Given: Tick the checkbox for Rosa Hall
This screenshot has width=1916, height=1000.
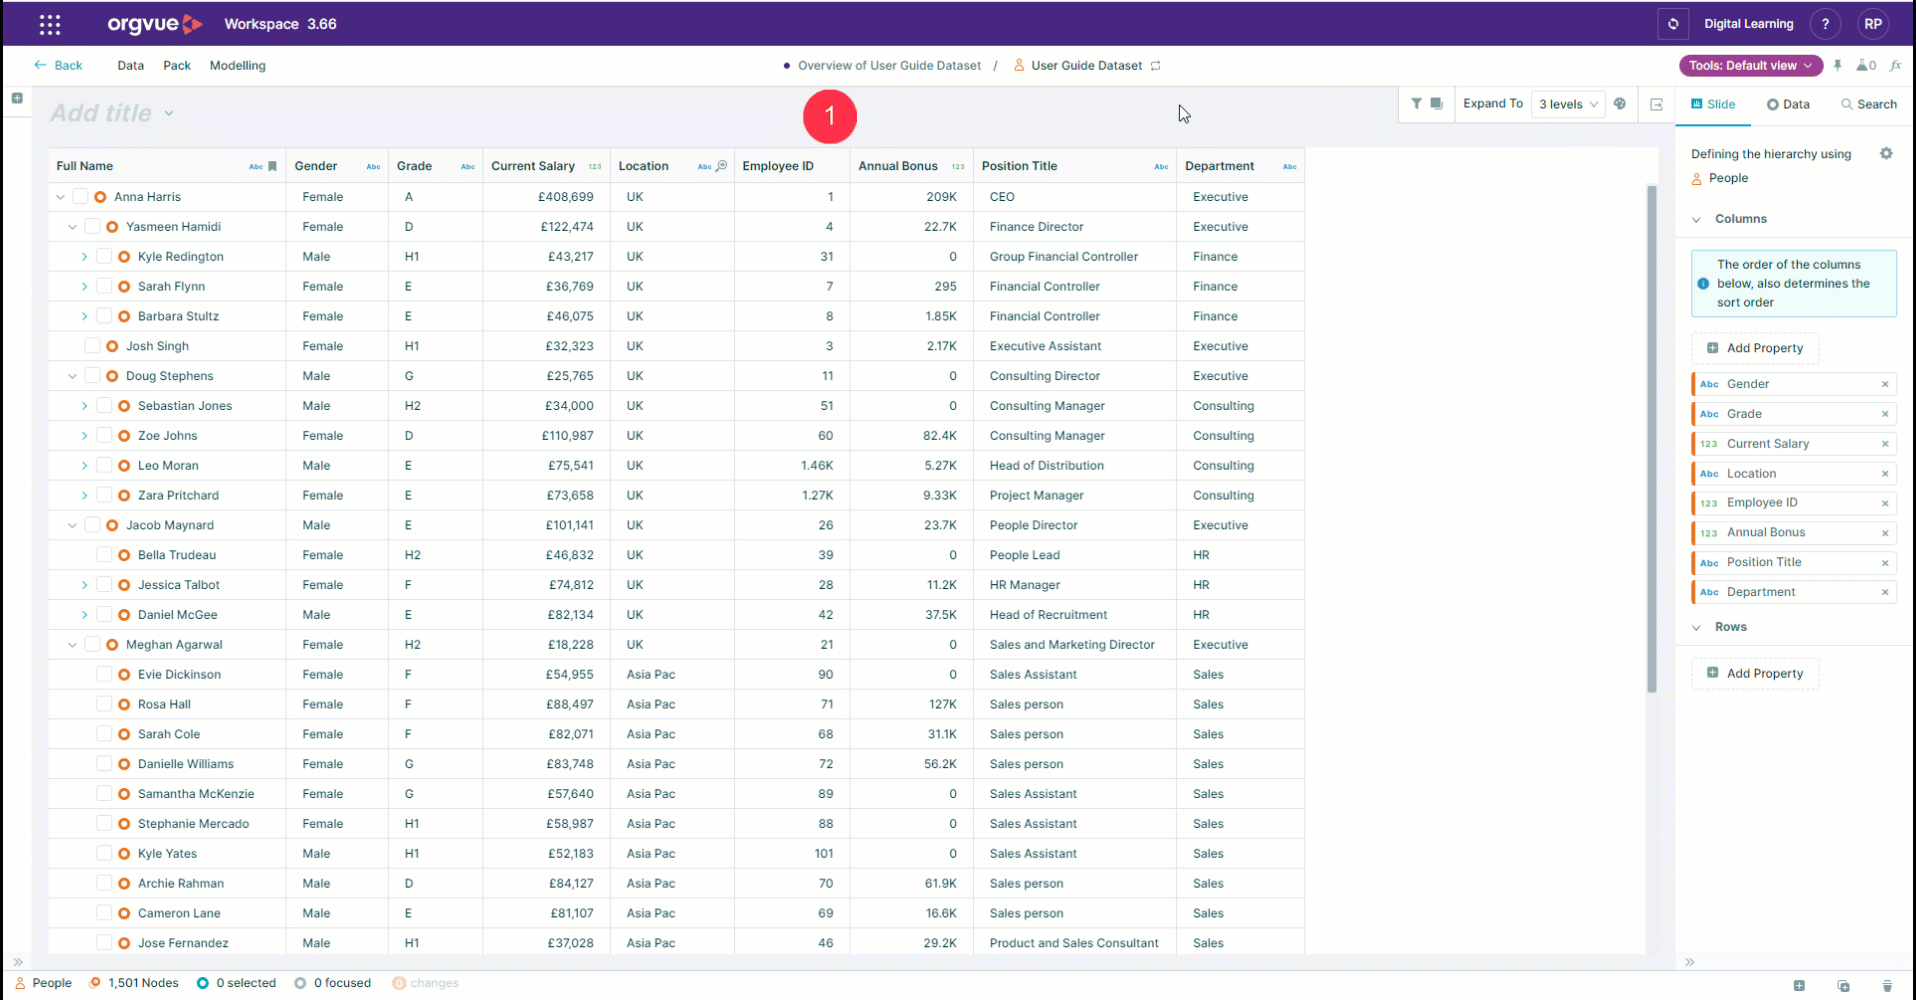Looking at the screenshot, I should [104, 704].
